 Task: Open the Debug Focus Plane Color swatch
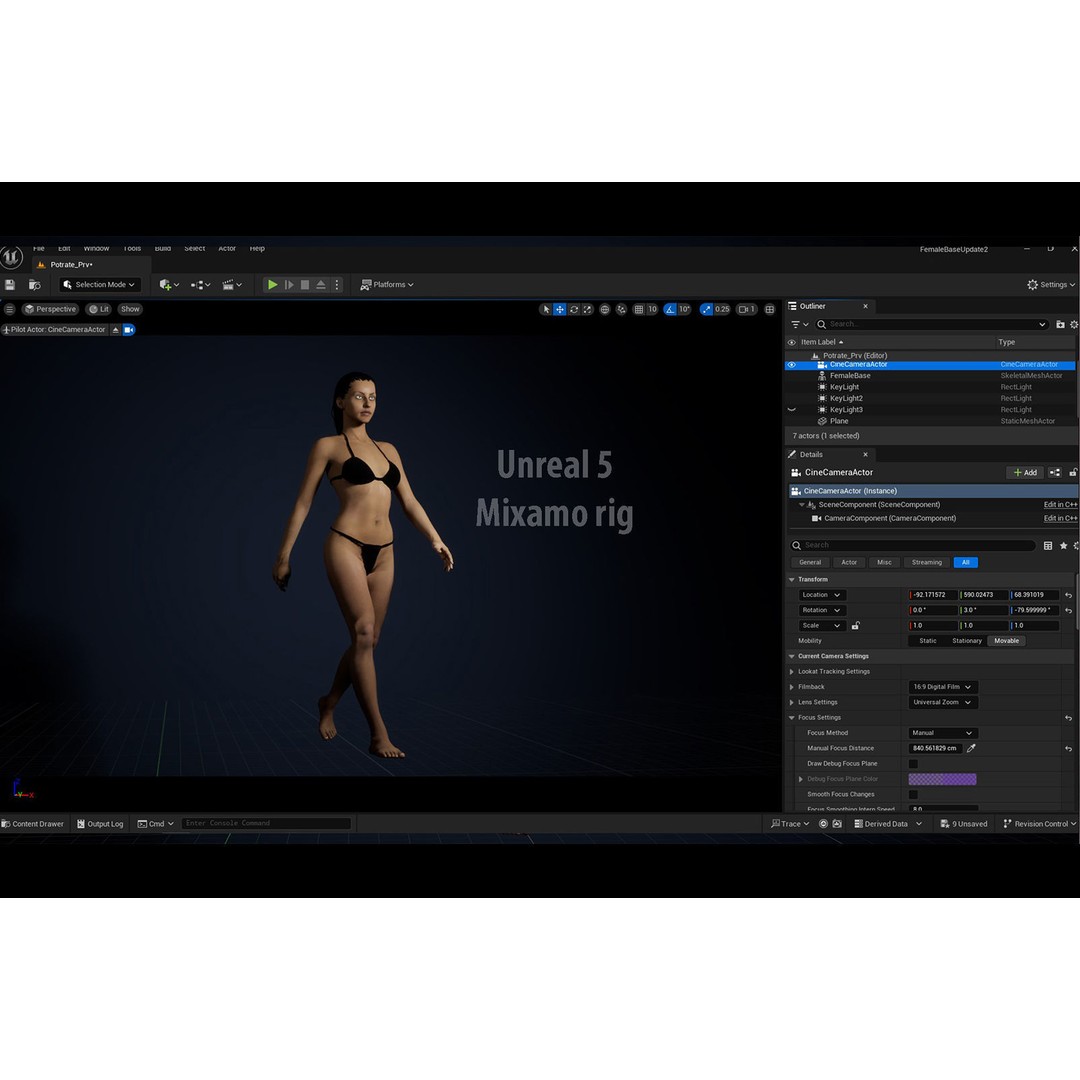tap(942, 779)
